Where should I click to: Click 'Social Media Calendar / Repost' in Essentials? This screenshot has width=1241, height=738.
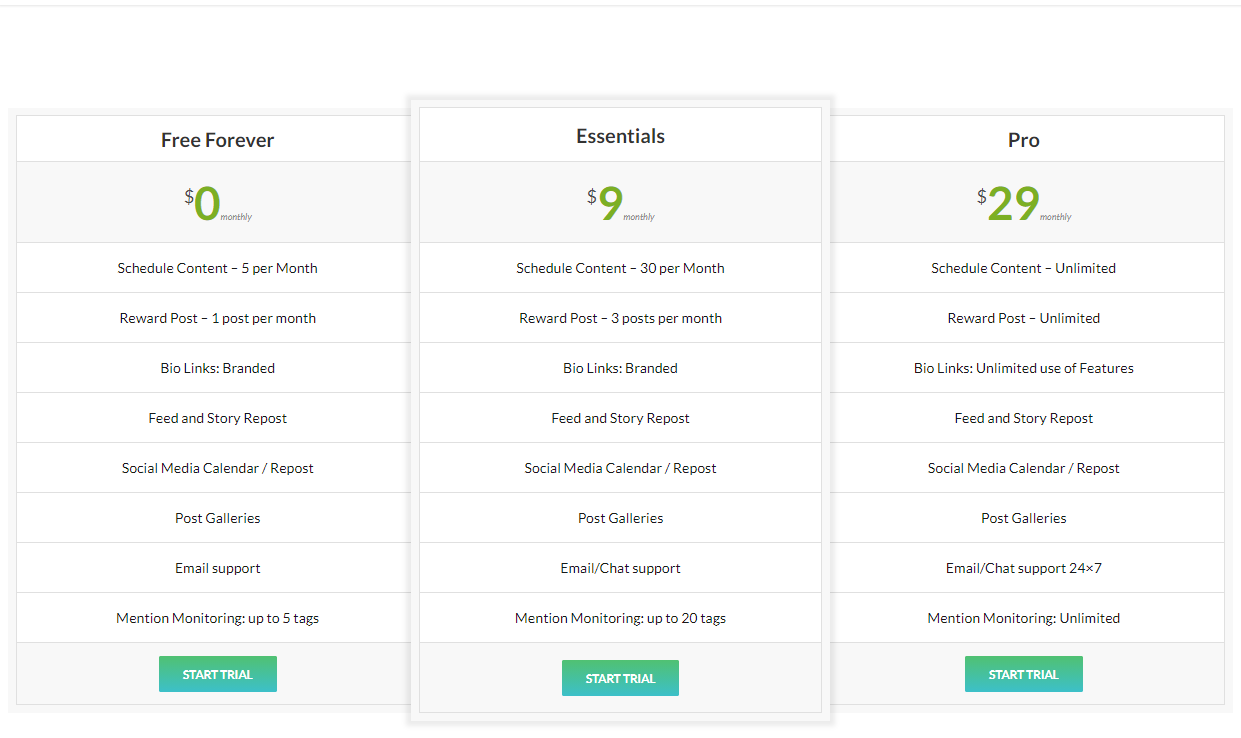click(x=620, y=468)
